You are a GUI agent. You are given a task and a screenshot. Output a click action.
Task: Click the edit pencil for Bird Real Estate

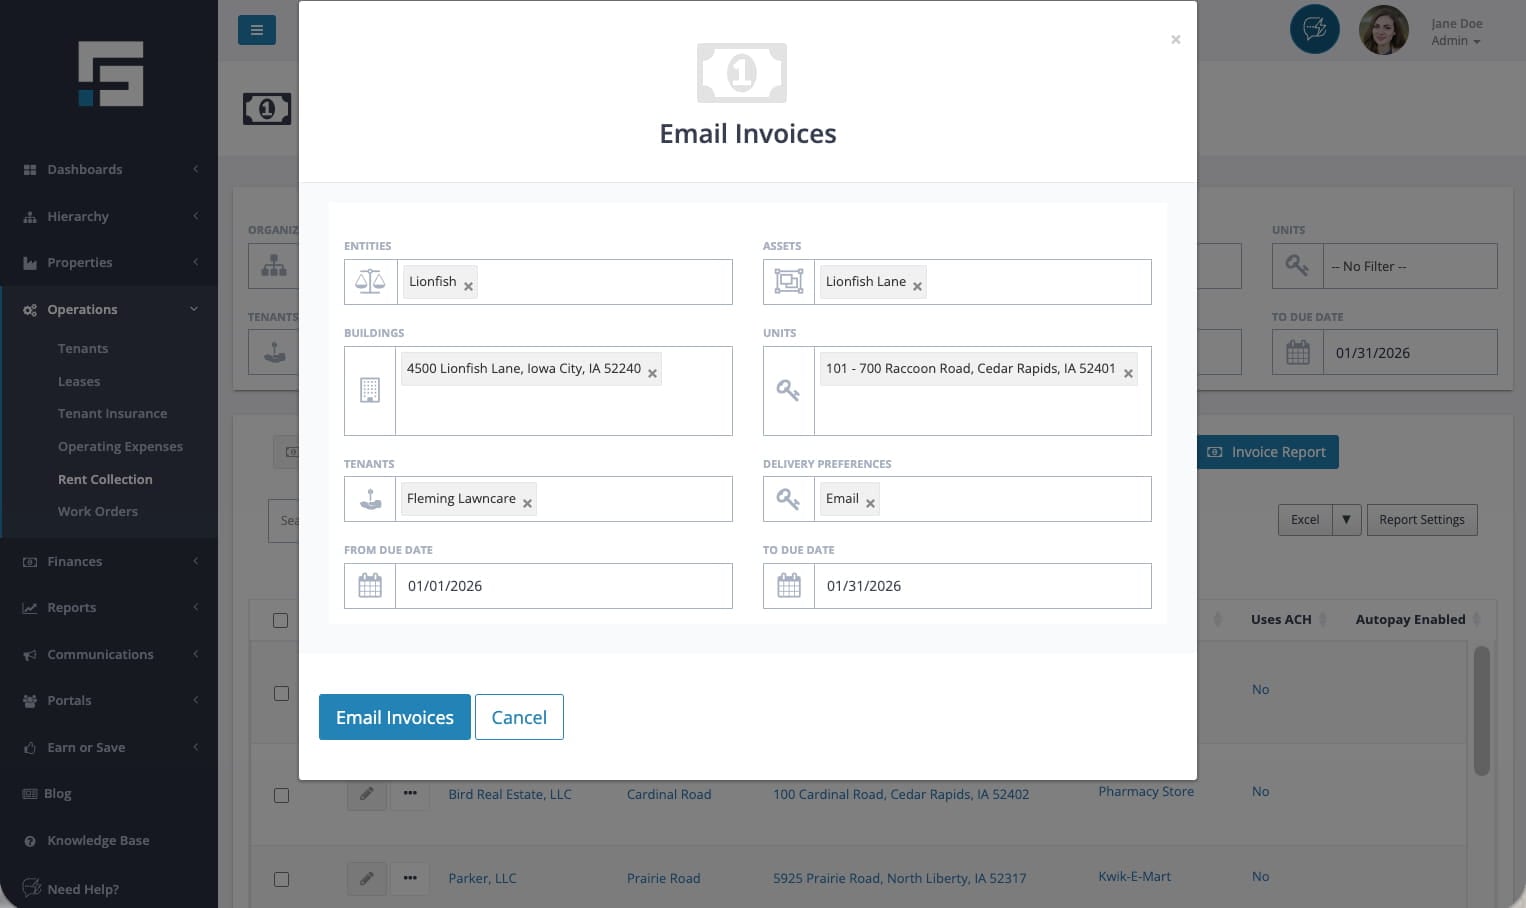[367, 794]
